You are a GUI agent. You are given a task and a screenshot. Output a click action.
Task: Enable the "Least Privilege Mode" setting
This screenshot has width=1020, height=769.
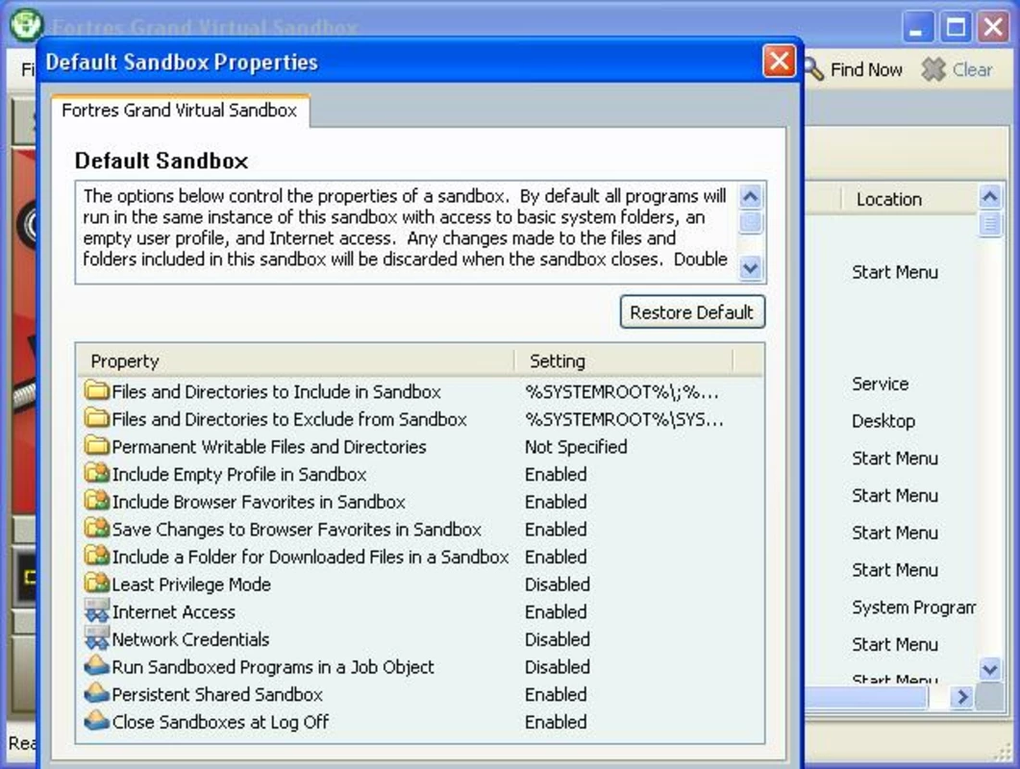coord(555,584)
